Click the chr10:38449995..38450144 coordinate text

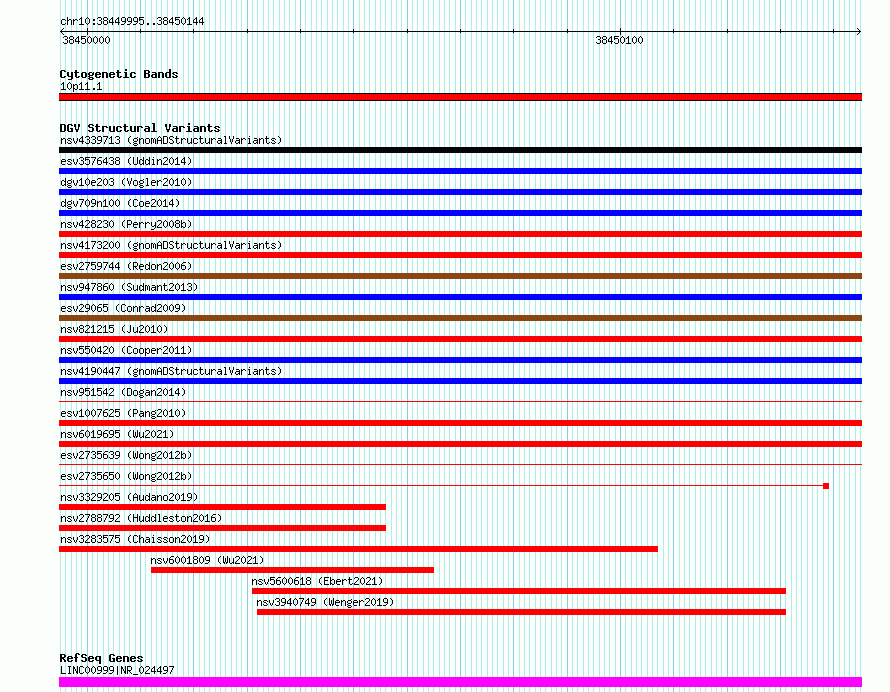tap(132, 21)
